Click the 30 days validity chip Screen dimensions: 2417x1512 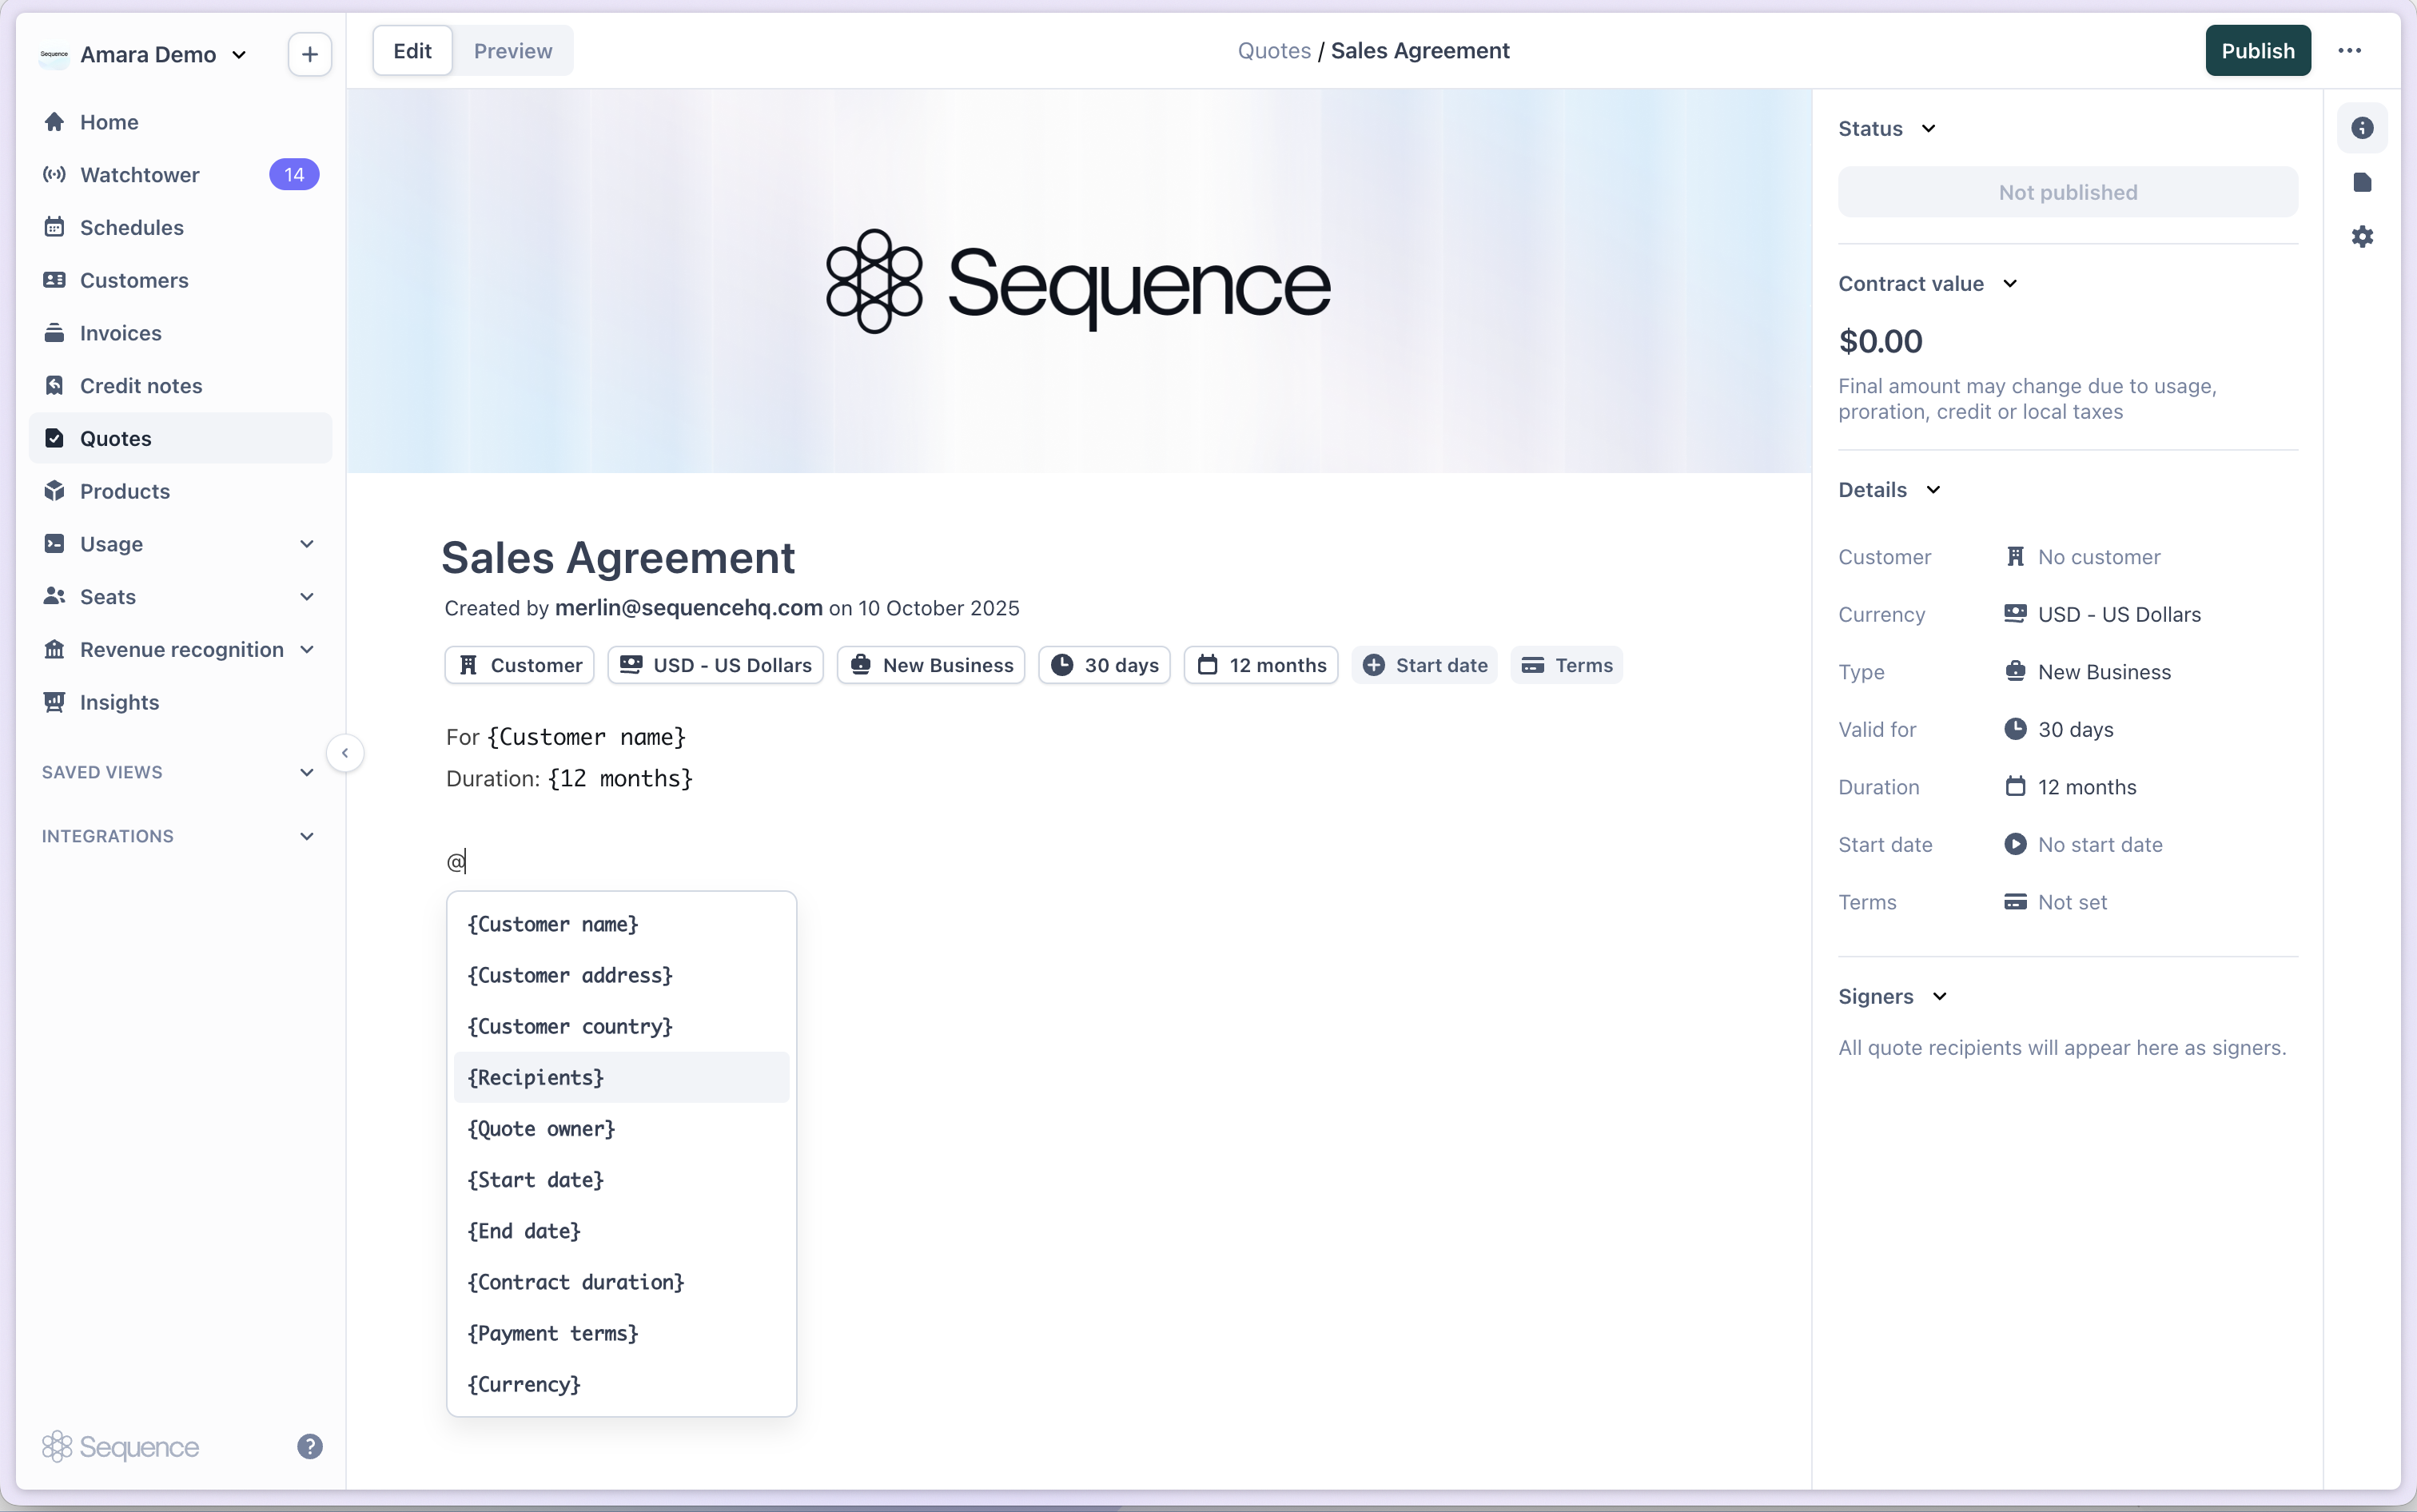1104,665
